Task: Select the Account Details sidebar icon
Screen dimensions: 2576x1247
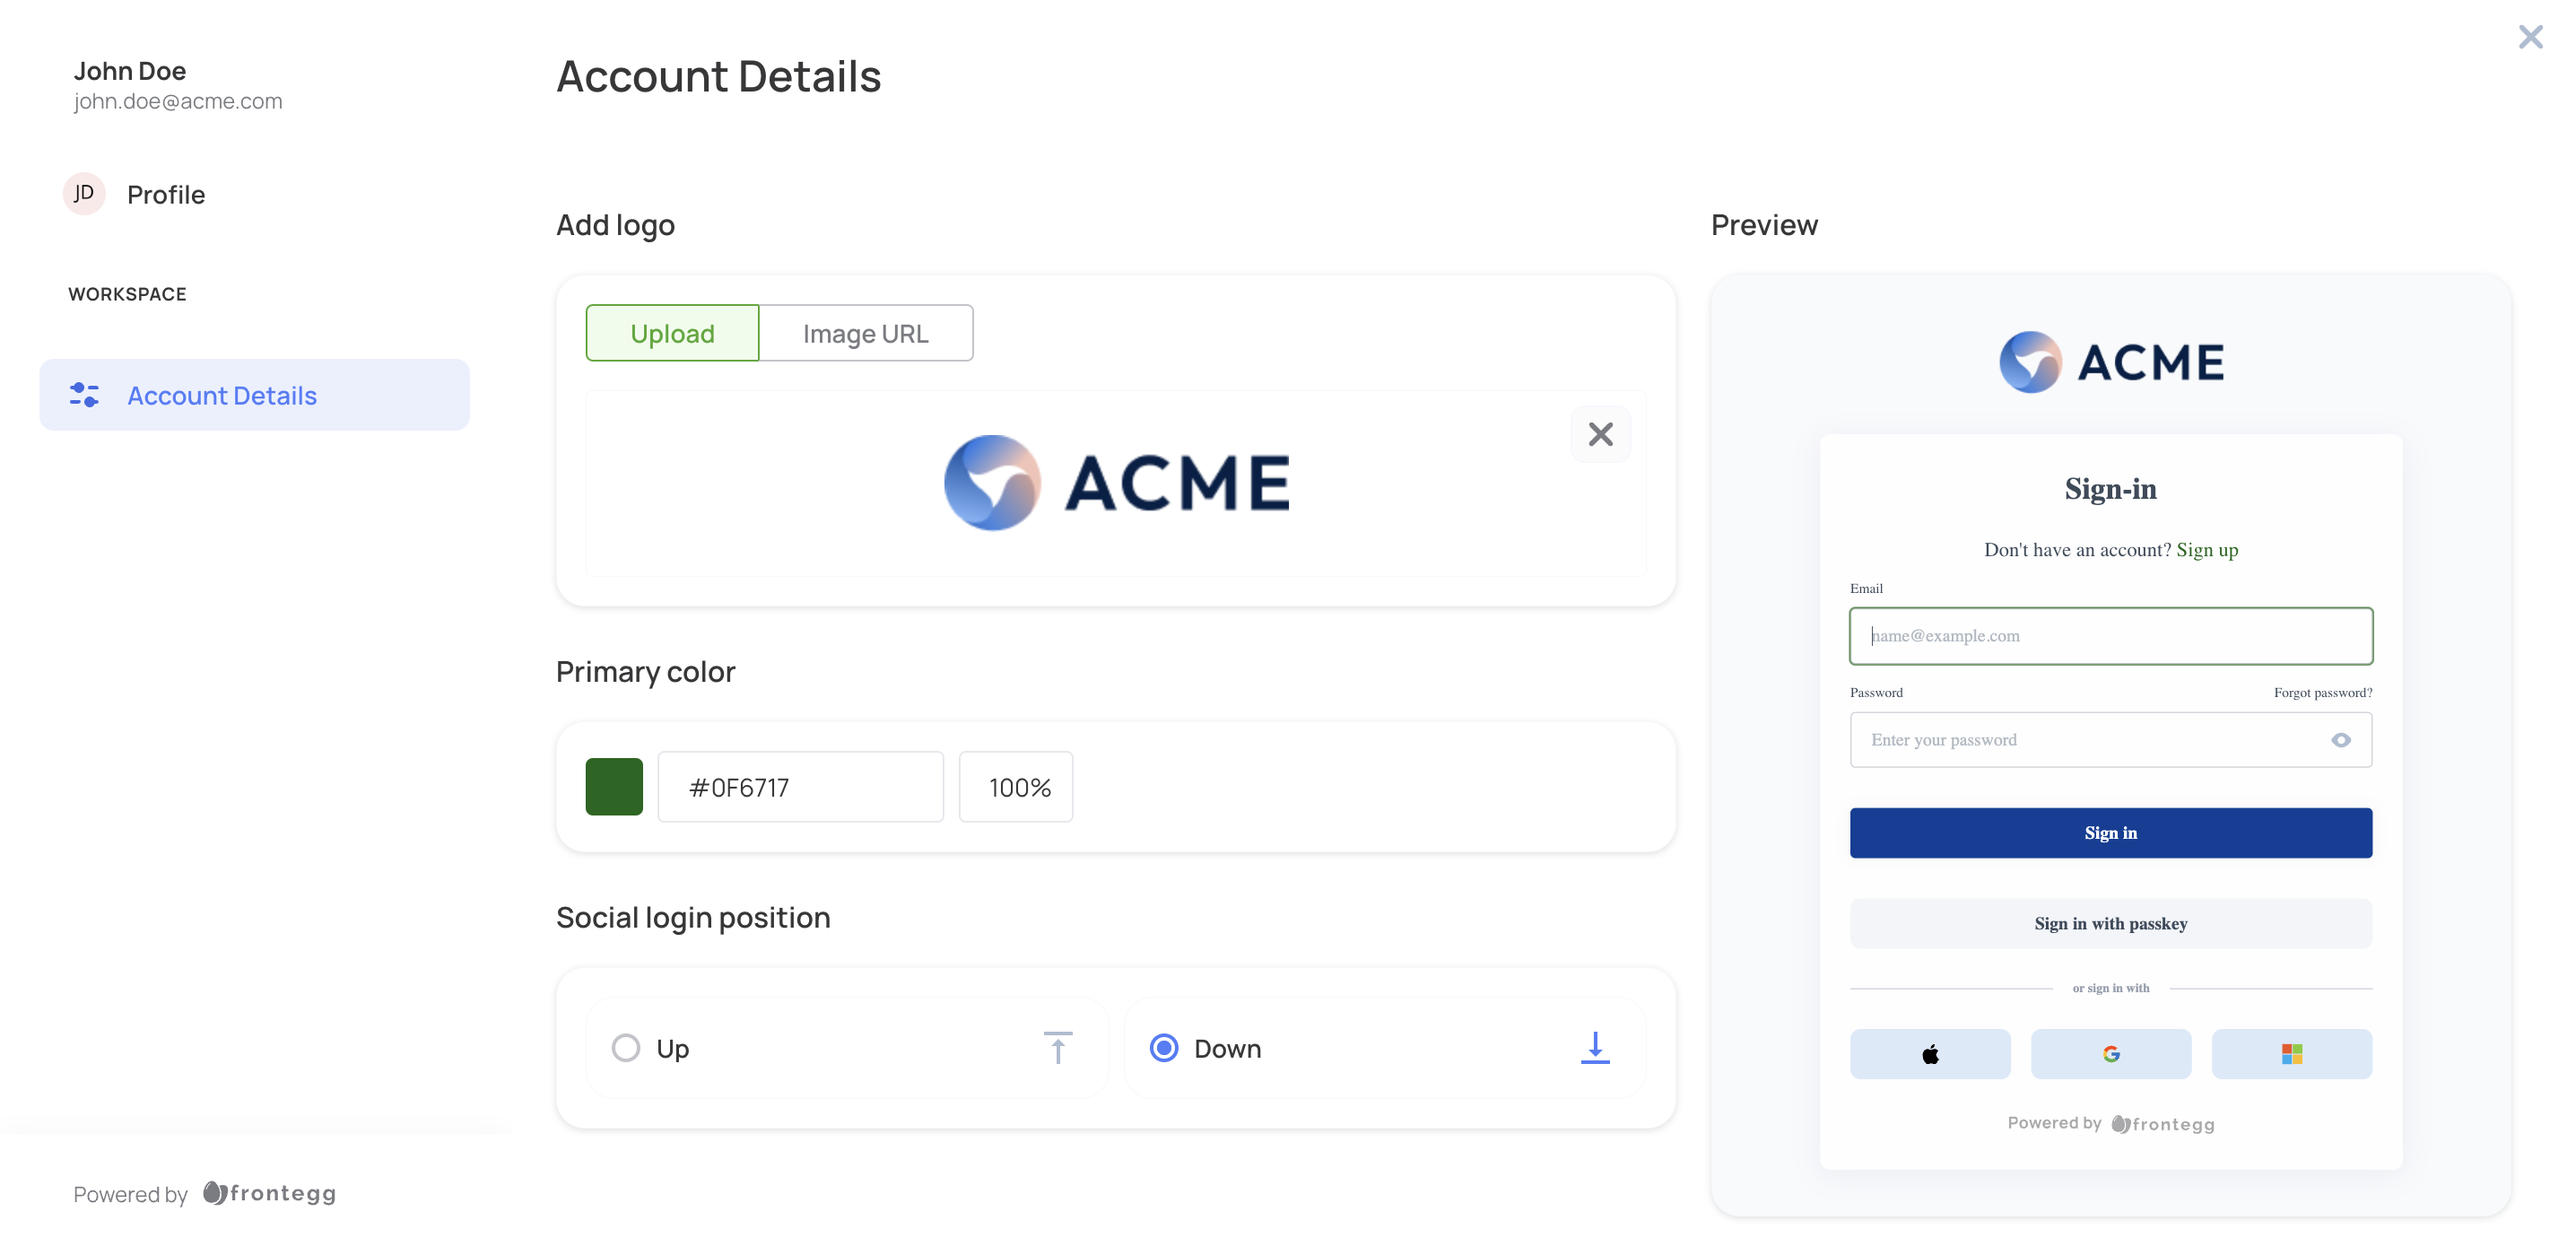Action: pyautogui.click(x=84, y=395)
